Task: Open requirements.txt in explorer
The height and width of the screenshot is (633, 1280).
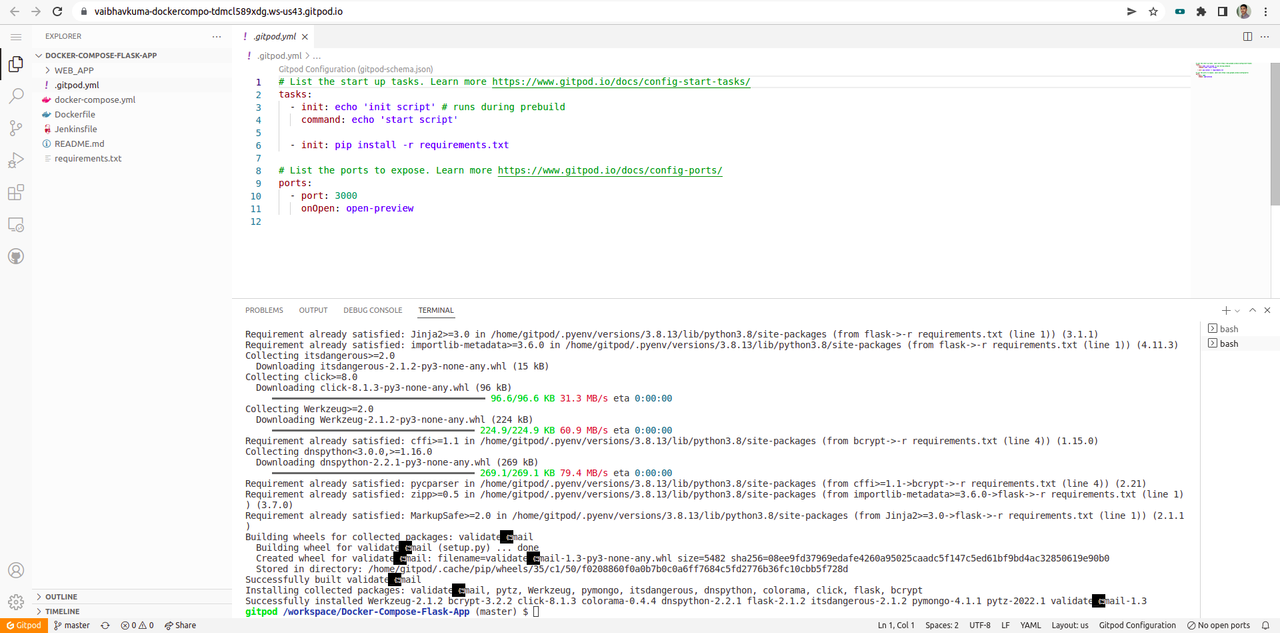Action: coord(132,158)
